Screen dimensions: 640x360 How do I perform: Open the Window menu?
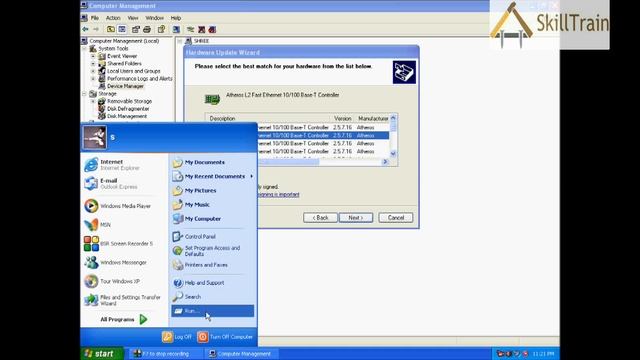point(155,18)
